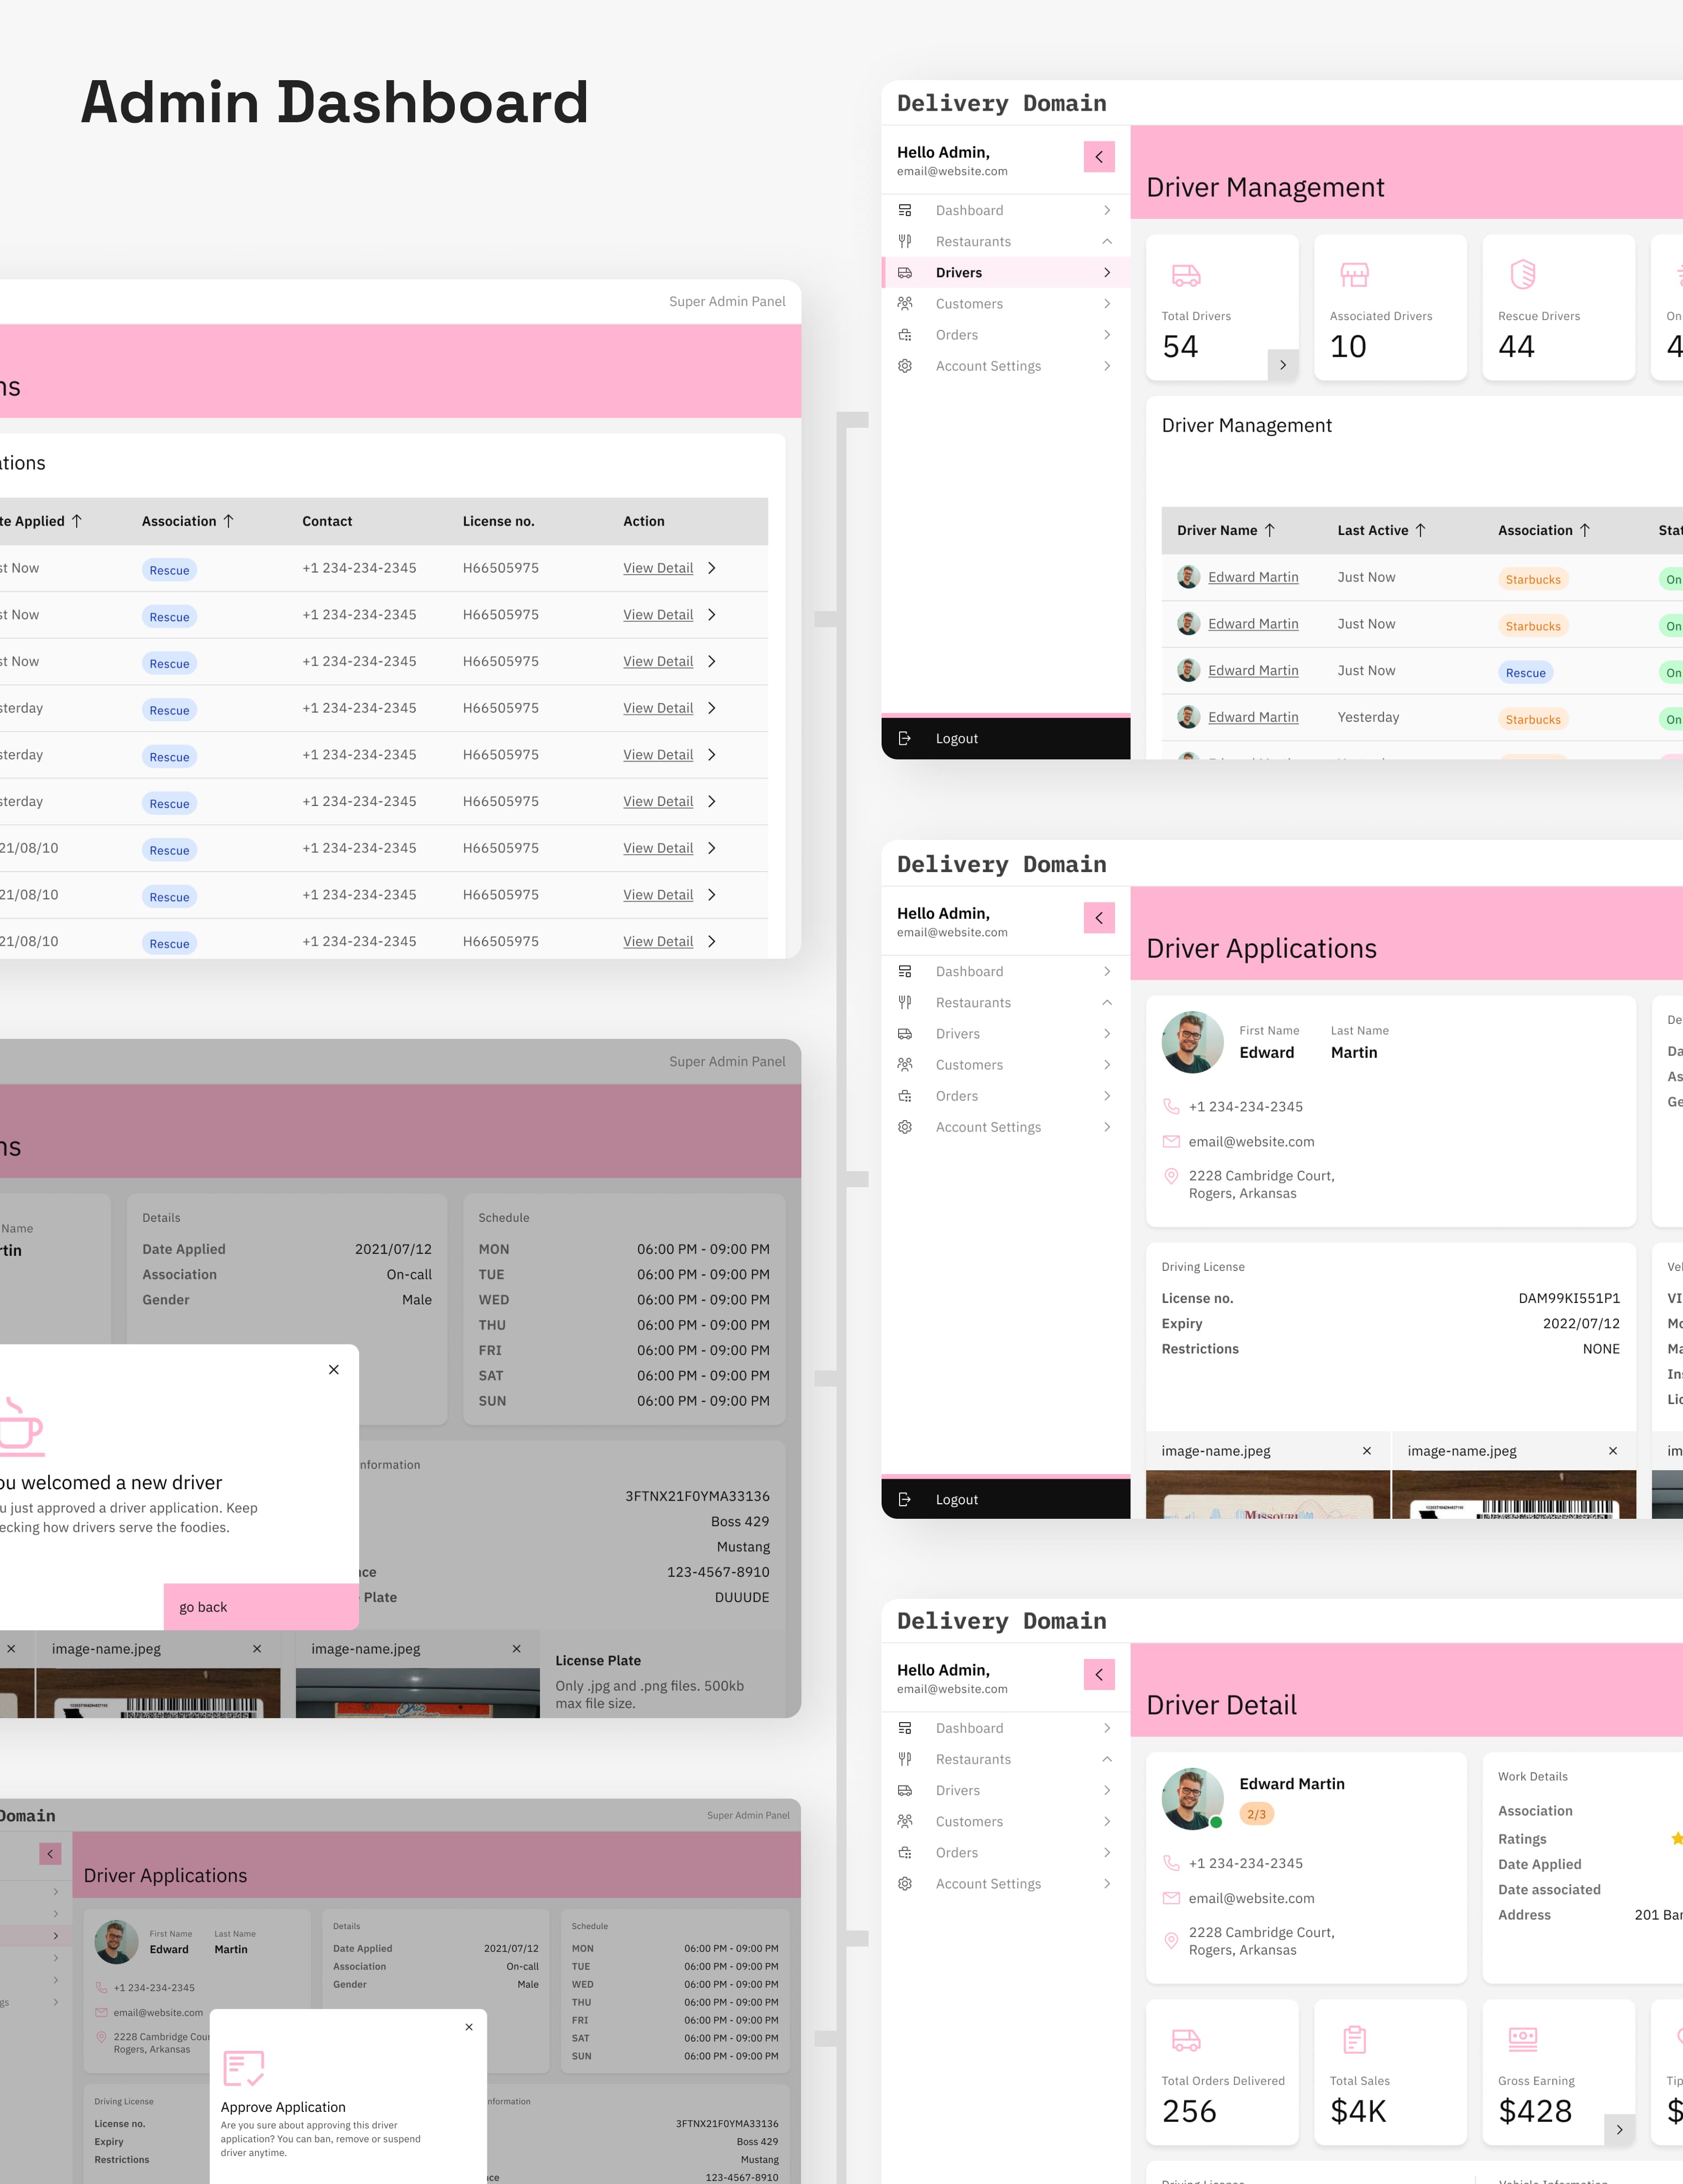Sort by Driver Name using its arrow
Screen dimensions: 1683x2184
coord(1270,530)
